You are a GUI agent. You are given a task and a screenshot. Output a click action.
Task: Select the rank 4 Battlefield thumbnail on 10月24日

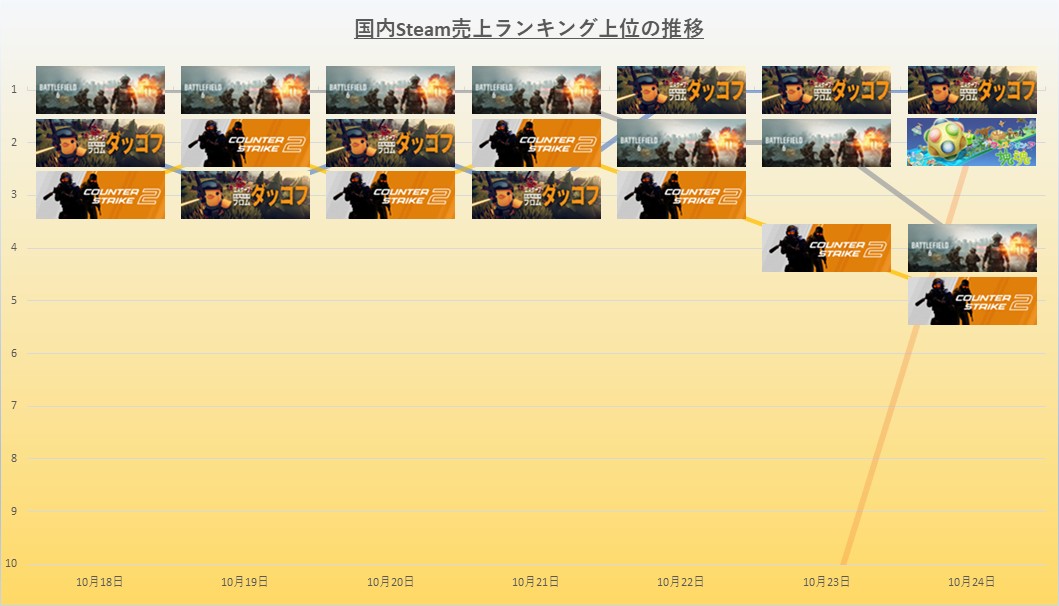(971, 248)
